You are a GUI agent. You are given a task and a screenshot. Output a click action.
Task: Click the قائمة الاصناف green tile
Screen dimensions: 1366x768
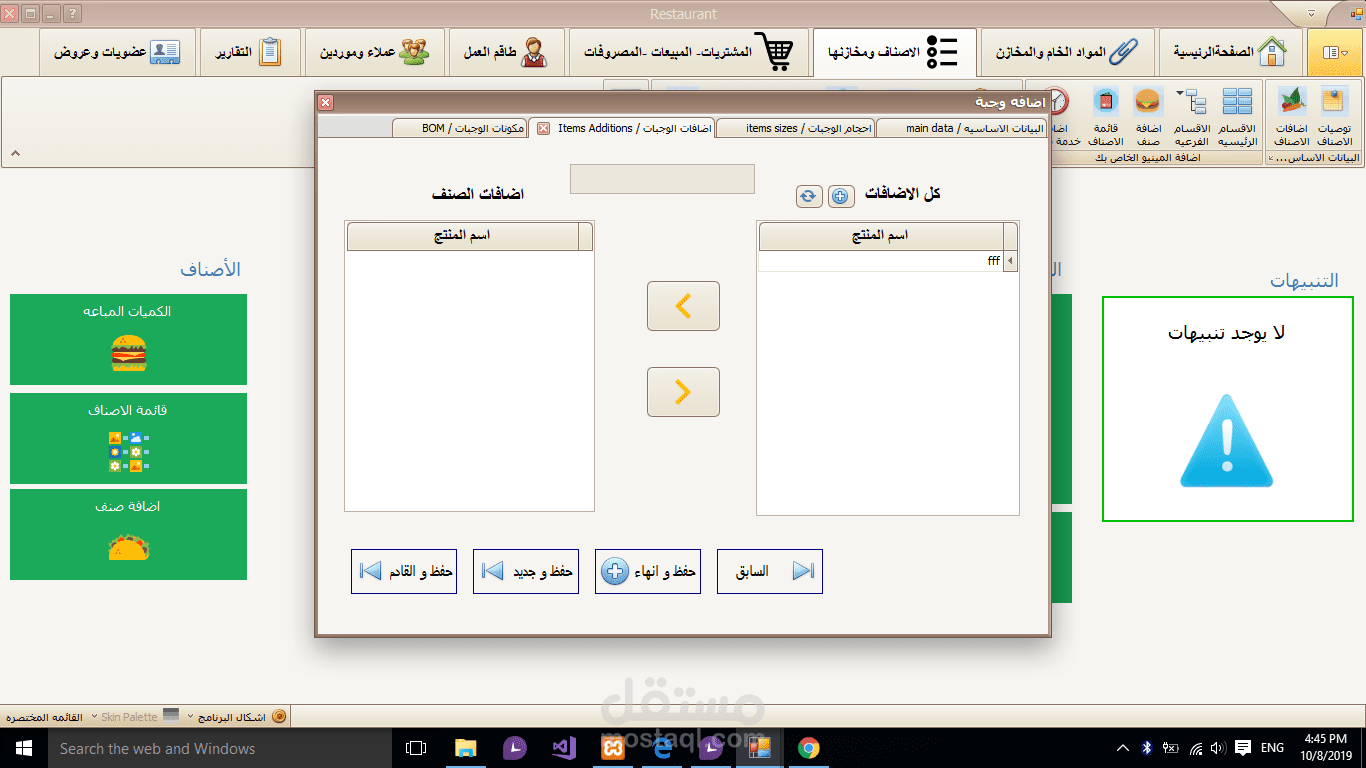128,438
